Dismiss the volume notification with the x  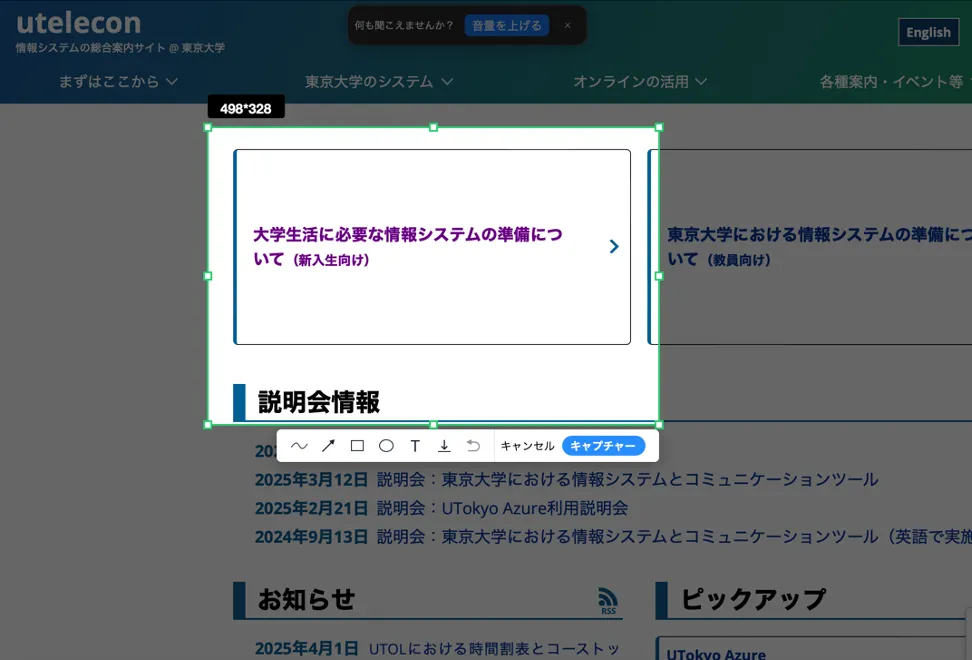tap(567, 26)
